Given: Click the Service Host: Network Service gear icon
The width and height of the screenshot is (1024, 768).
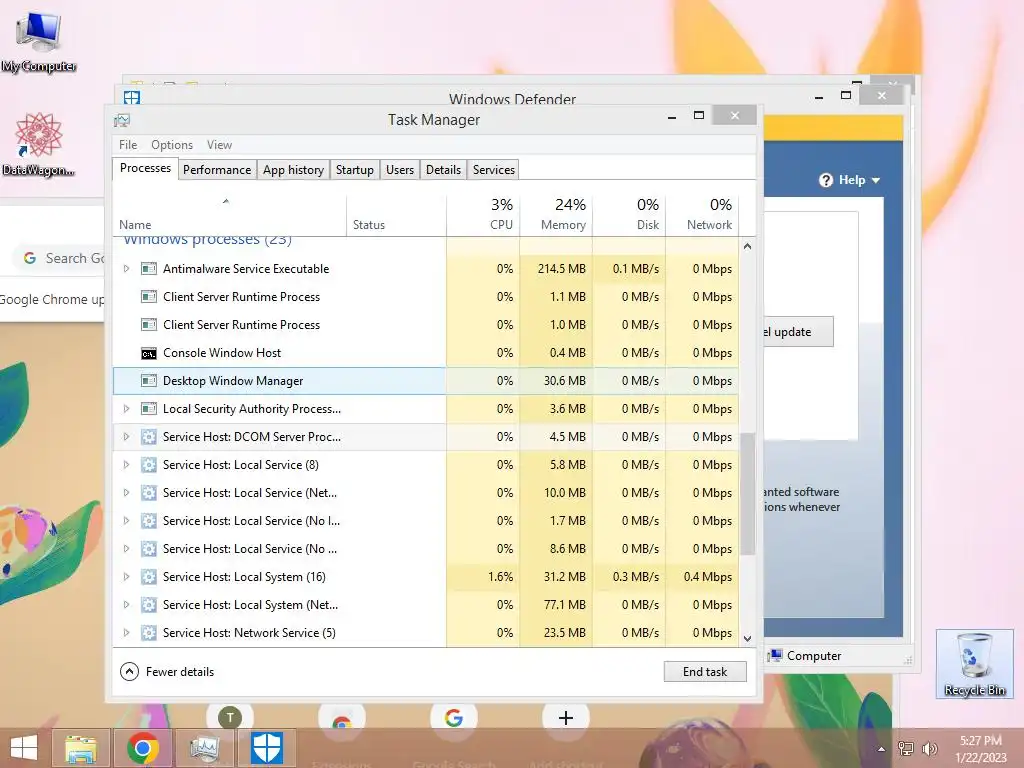Looking at the screenshot, I should click(x=149, y=633).
